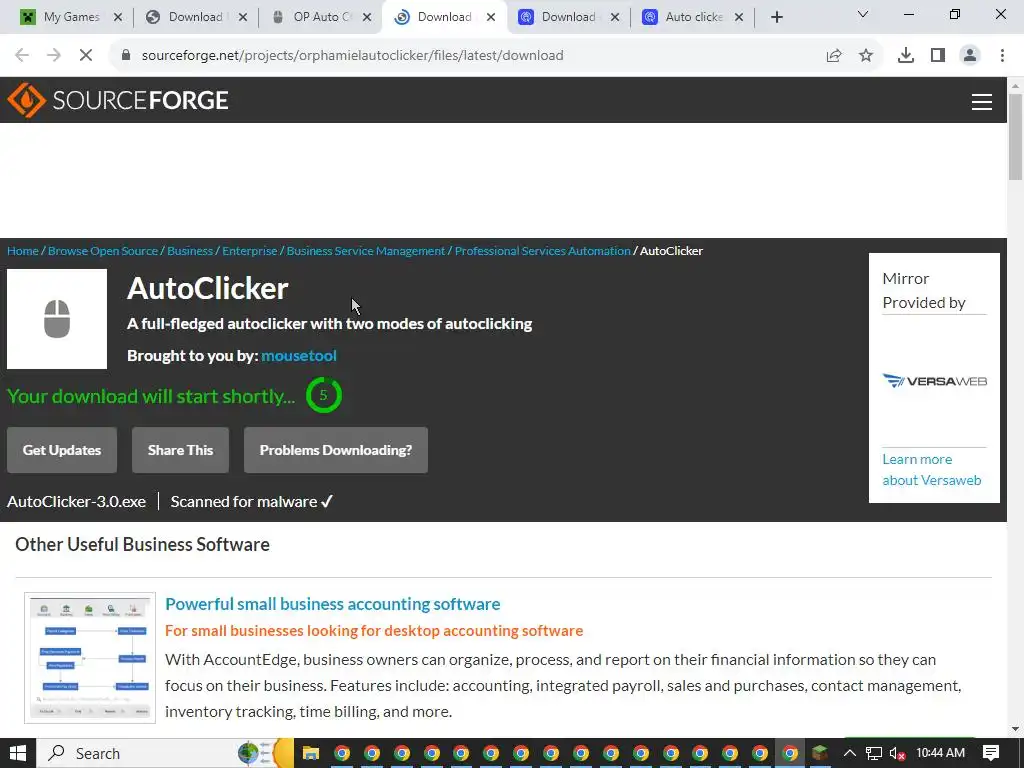Click the accounting software screenshot thumbnail
The height and width of the screenshot is (768, 1024).
pyautogui.click(x=90, y=658)
